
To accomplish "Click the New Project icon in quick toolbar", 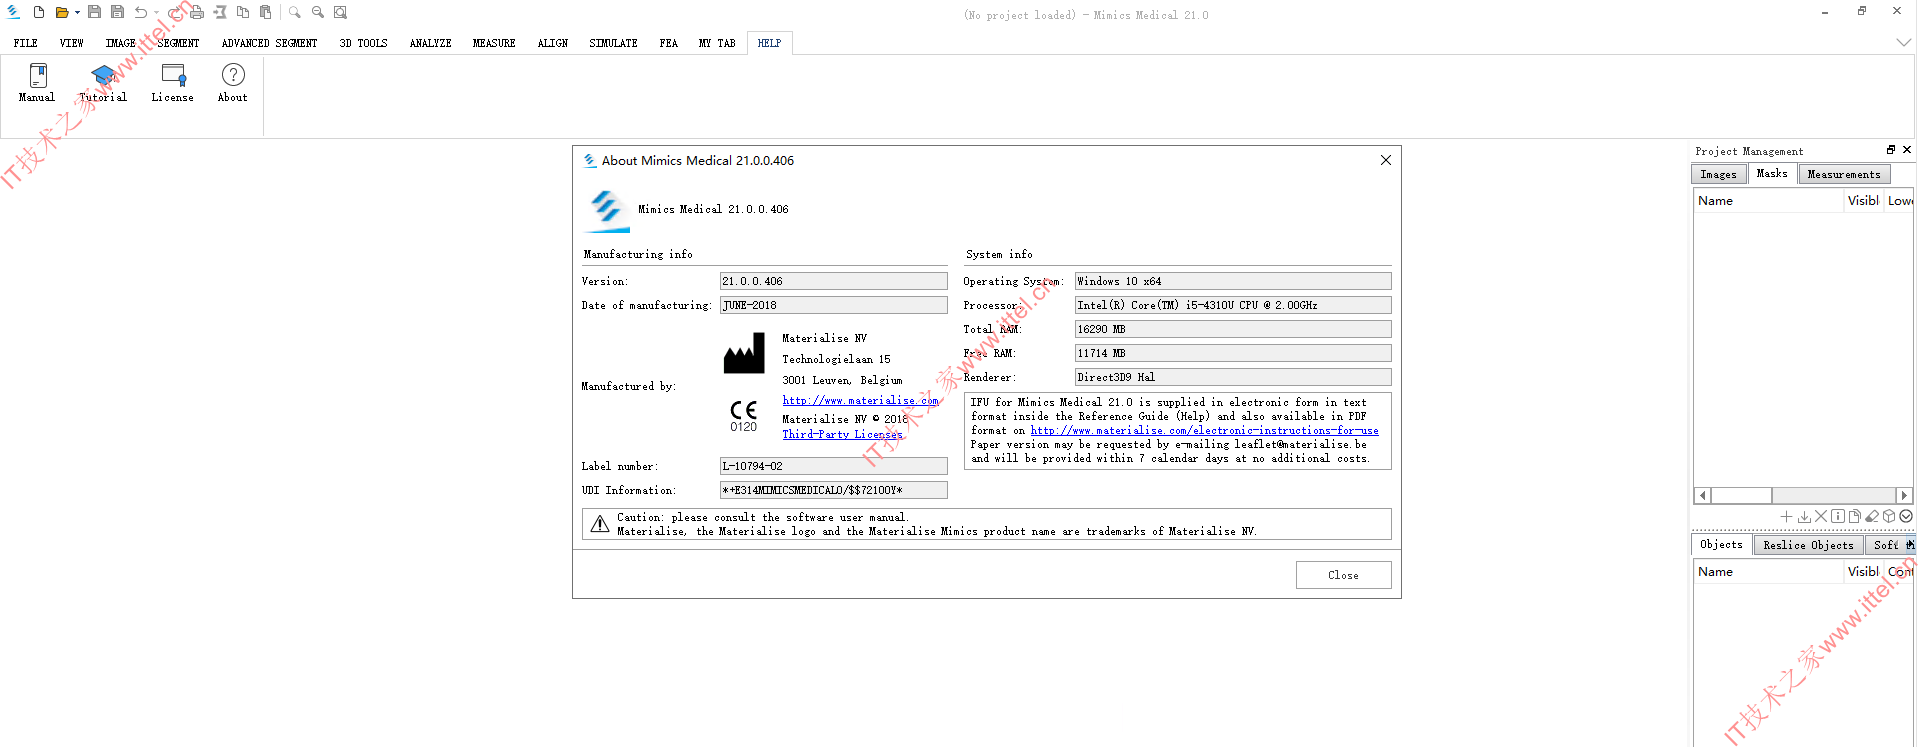I will (x=39, y=12).
